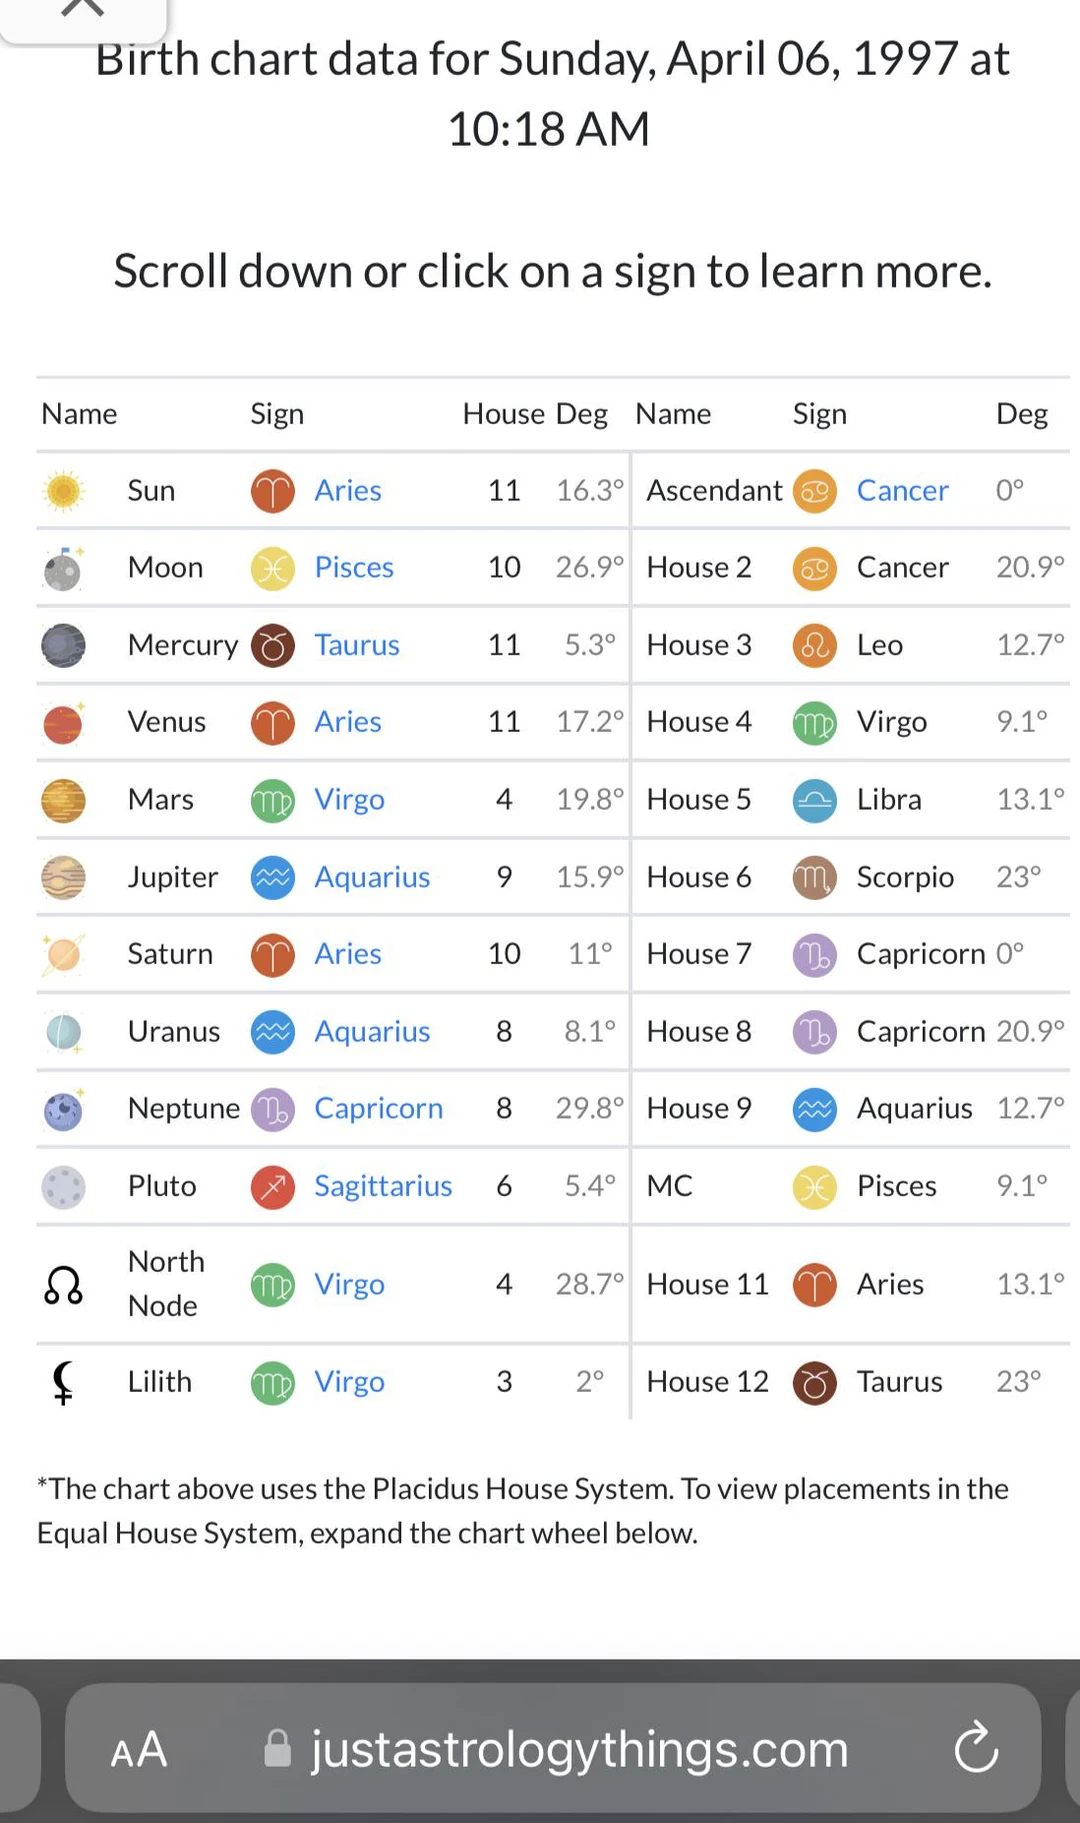Open the Aquarius link next to Uranus
This screenshot has width=1080, height=1823.
[x=372, y=1031]
